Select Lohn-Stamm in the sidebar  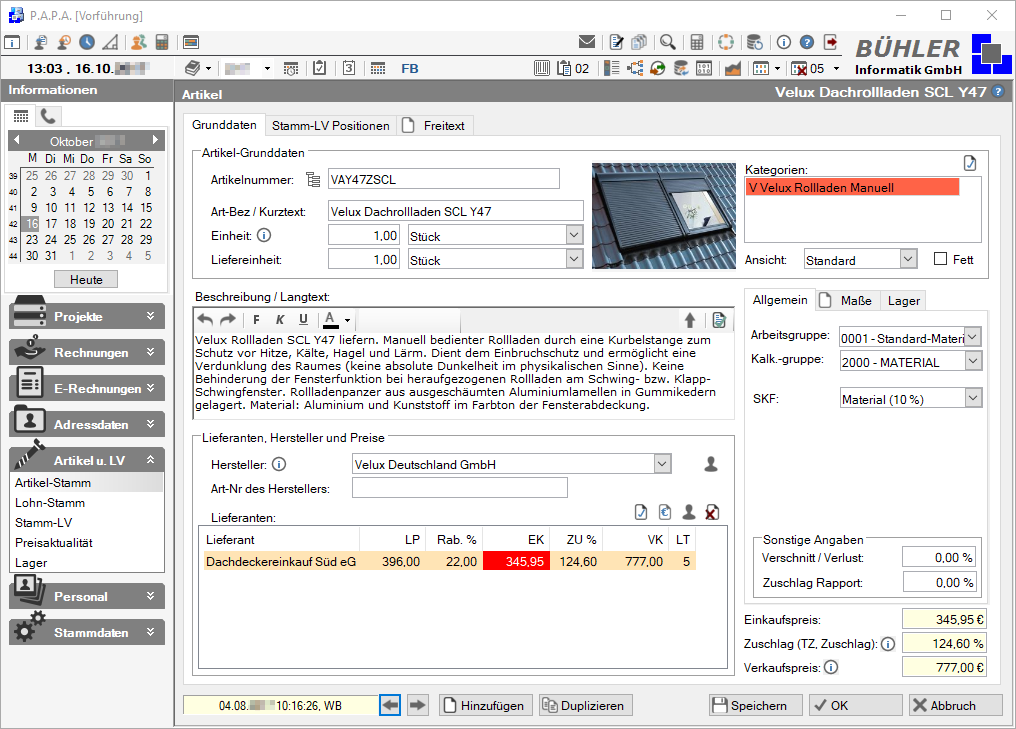50,503
